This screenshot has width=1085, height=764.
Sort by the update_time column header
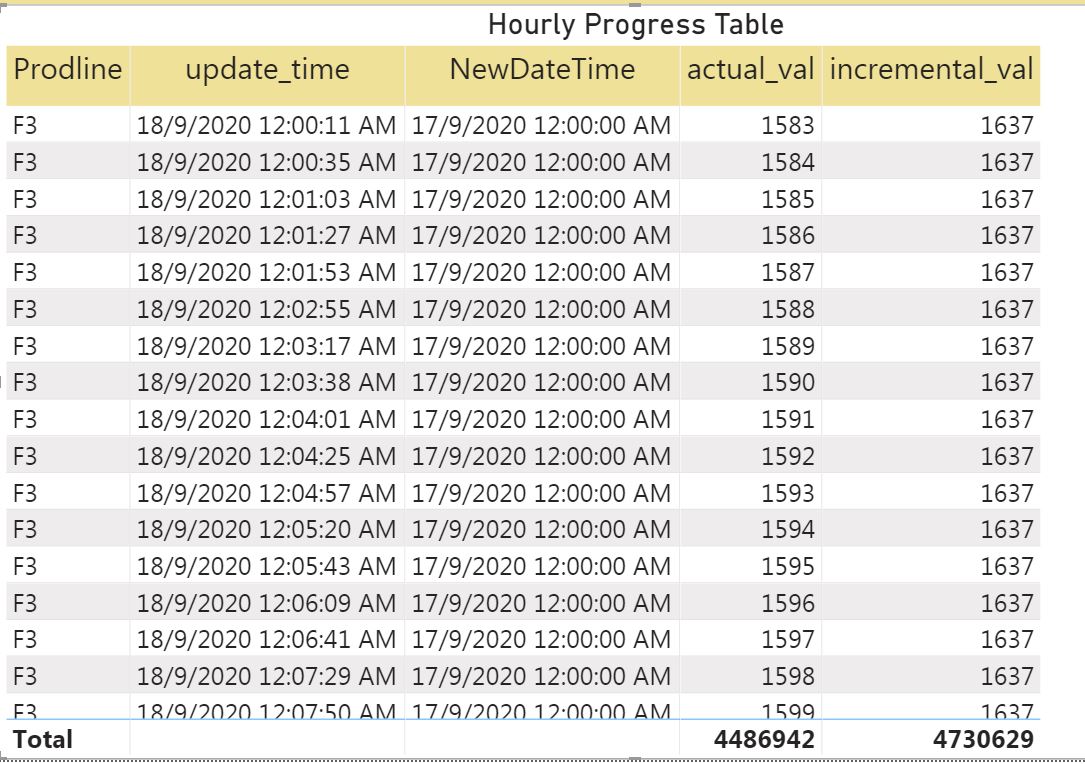(x=267, y=69)
